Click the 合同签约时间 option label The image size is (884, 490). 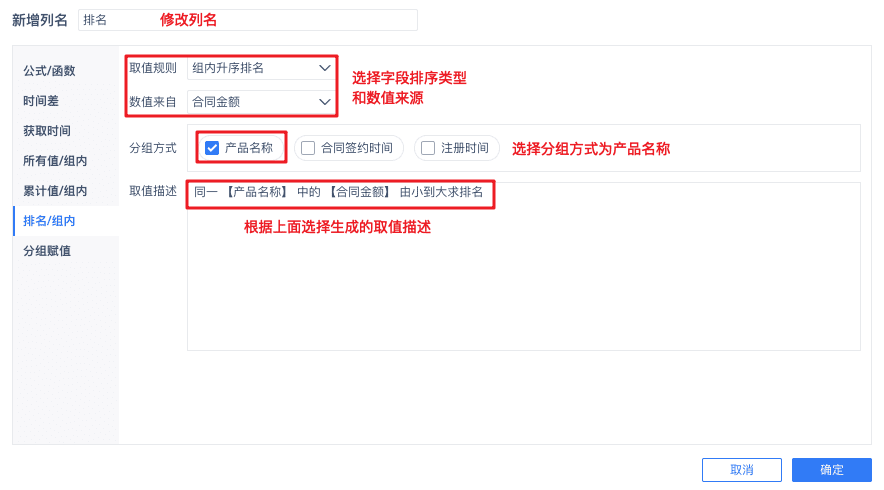coord(357,148)
